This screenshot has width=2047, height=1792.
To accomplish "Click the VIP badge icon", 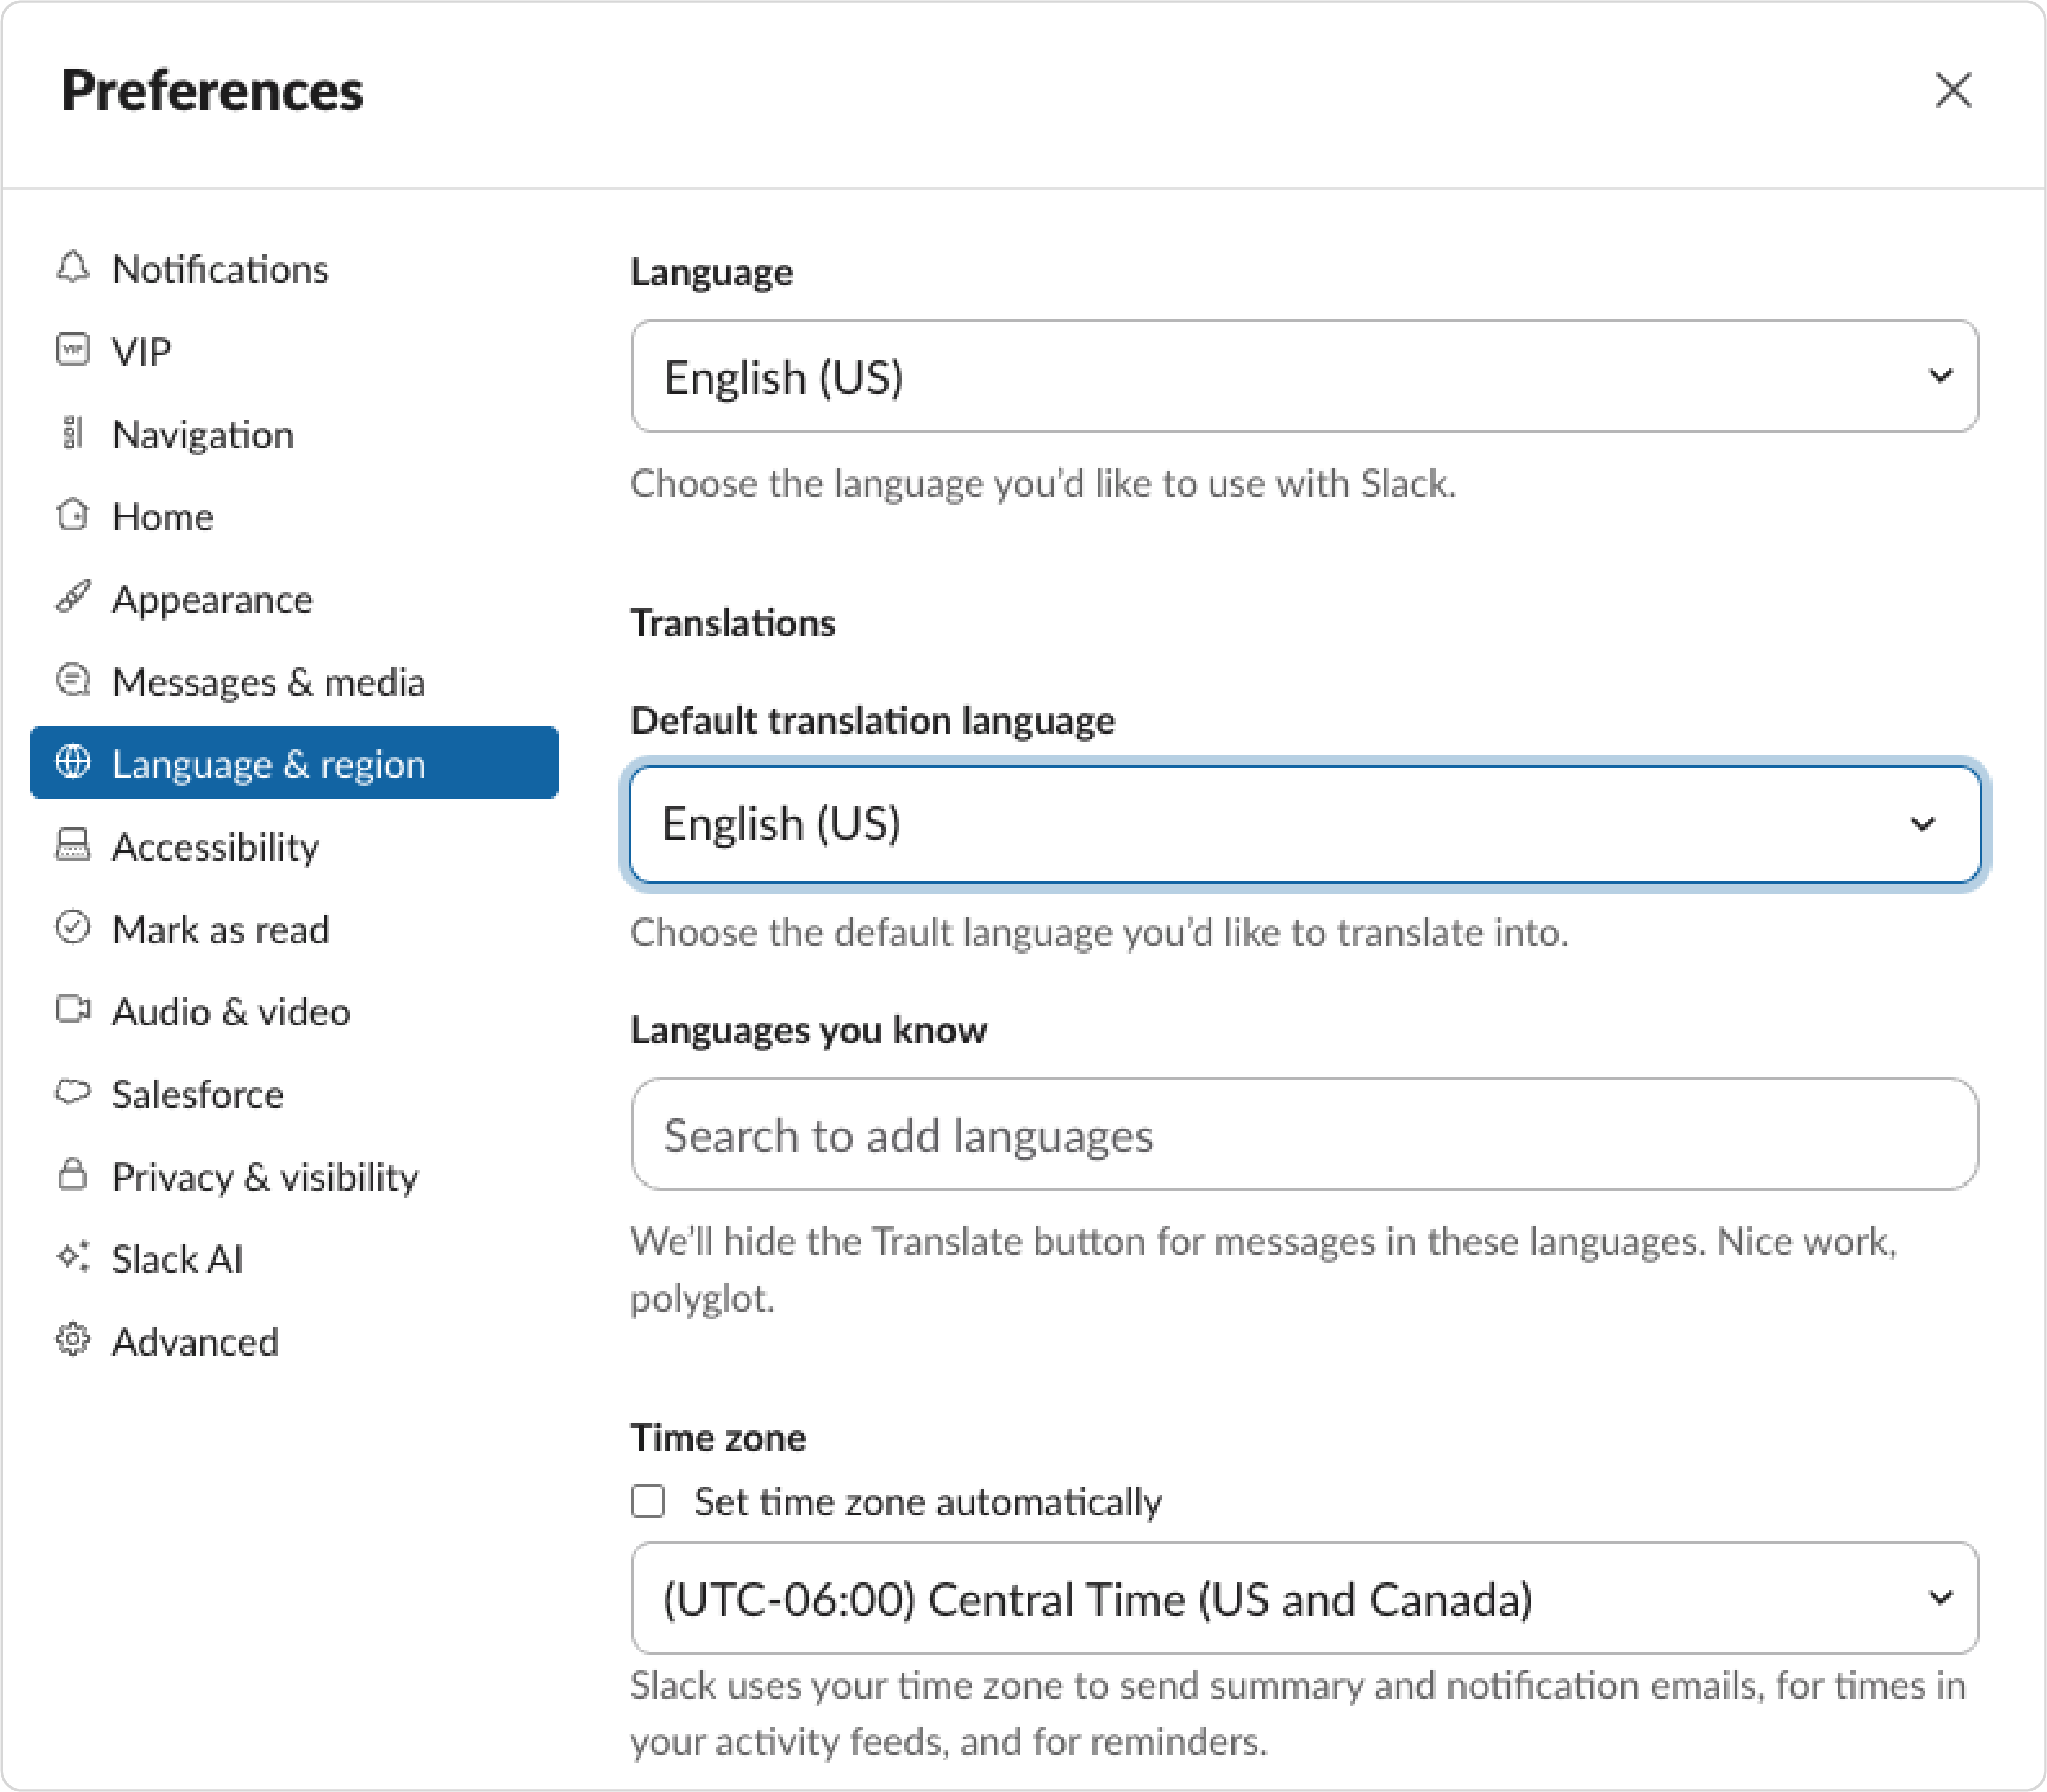I will coord(72,350).
